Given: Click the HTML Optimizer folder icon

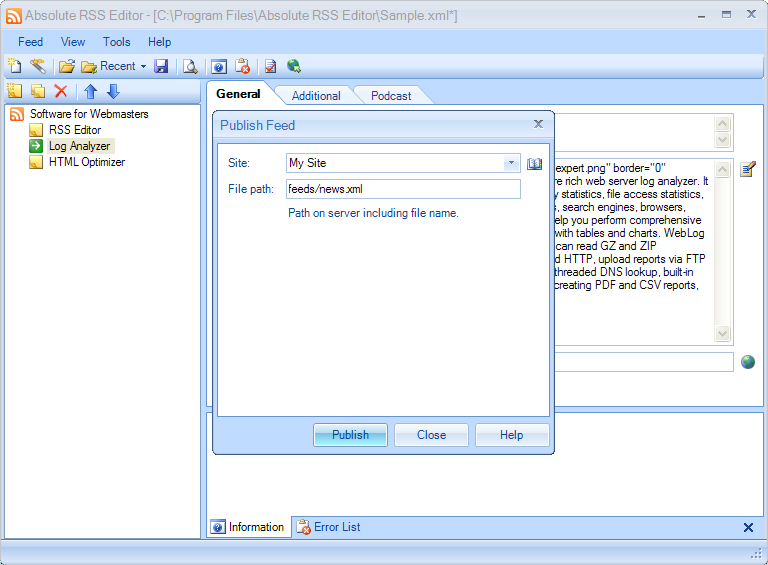Looking at the screenshot, I should coord(36,162).
